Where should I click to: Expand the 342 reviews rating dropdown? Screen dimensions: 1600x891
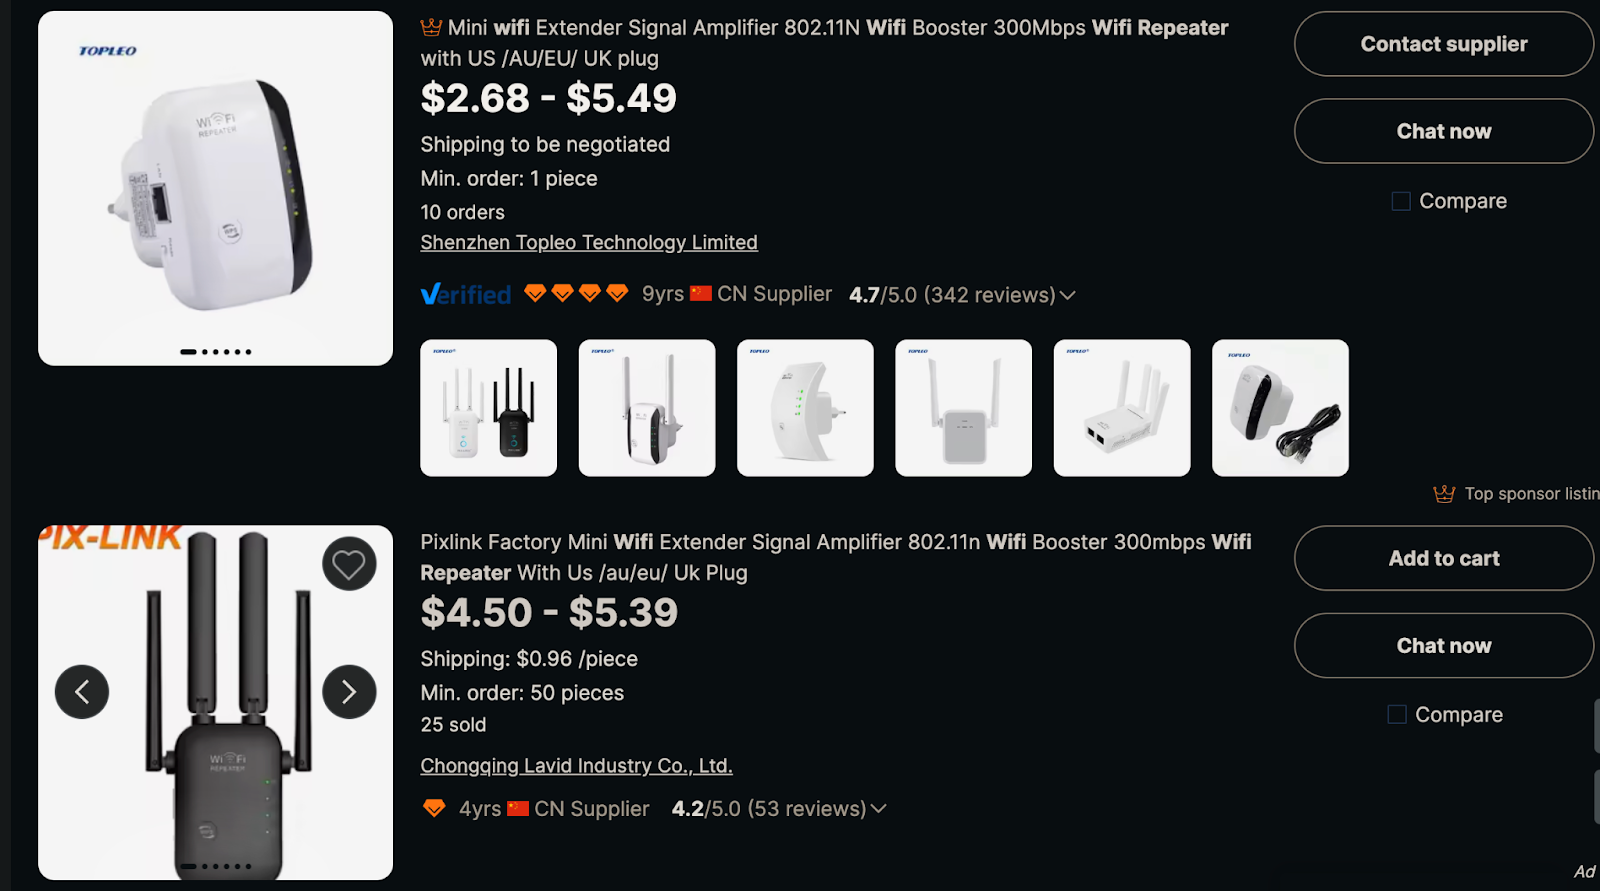1068,295
